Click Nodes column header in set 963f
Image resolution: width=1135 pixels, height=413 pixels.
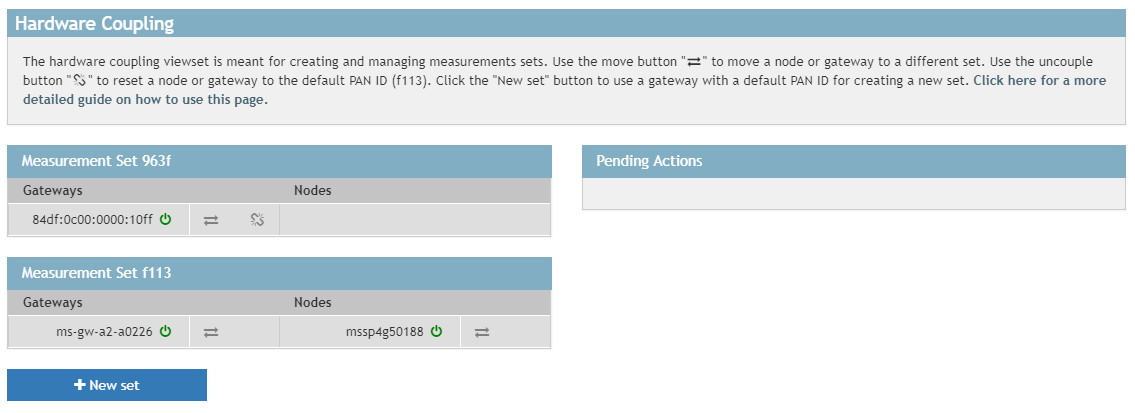[x=312, y=190]
